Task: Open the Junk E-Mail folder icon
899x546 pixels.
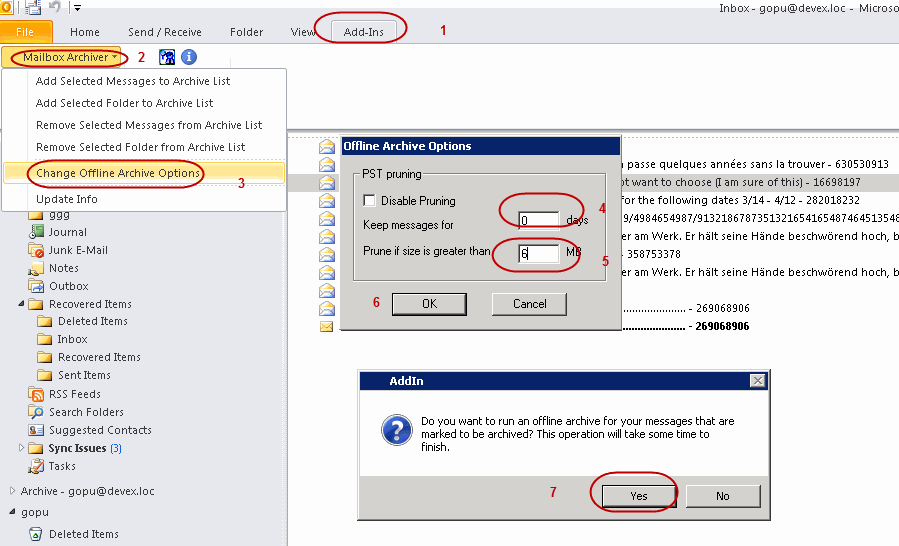Action: pos(36,250)
